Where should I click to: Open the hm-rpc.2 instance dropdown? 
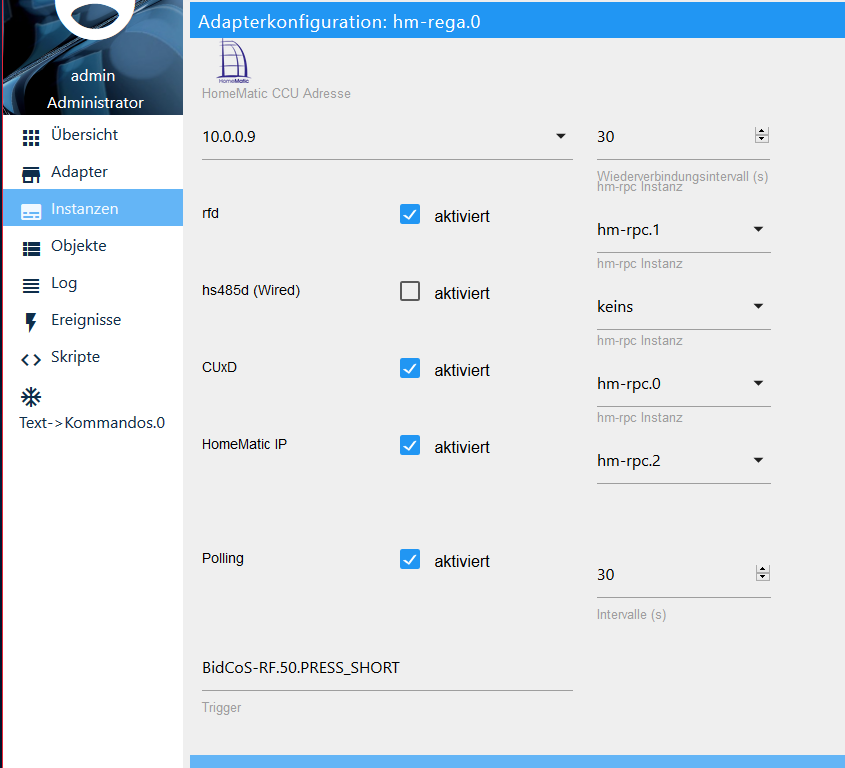pos(683,461)
